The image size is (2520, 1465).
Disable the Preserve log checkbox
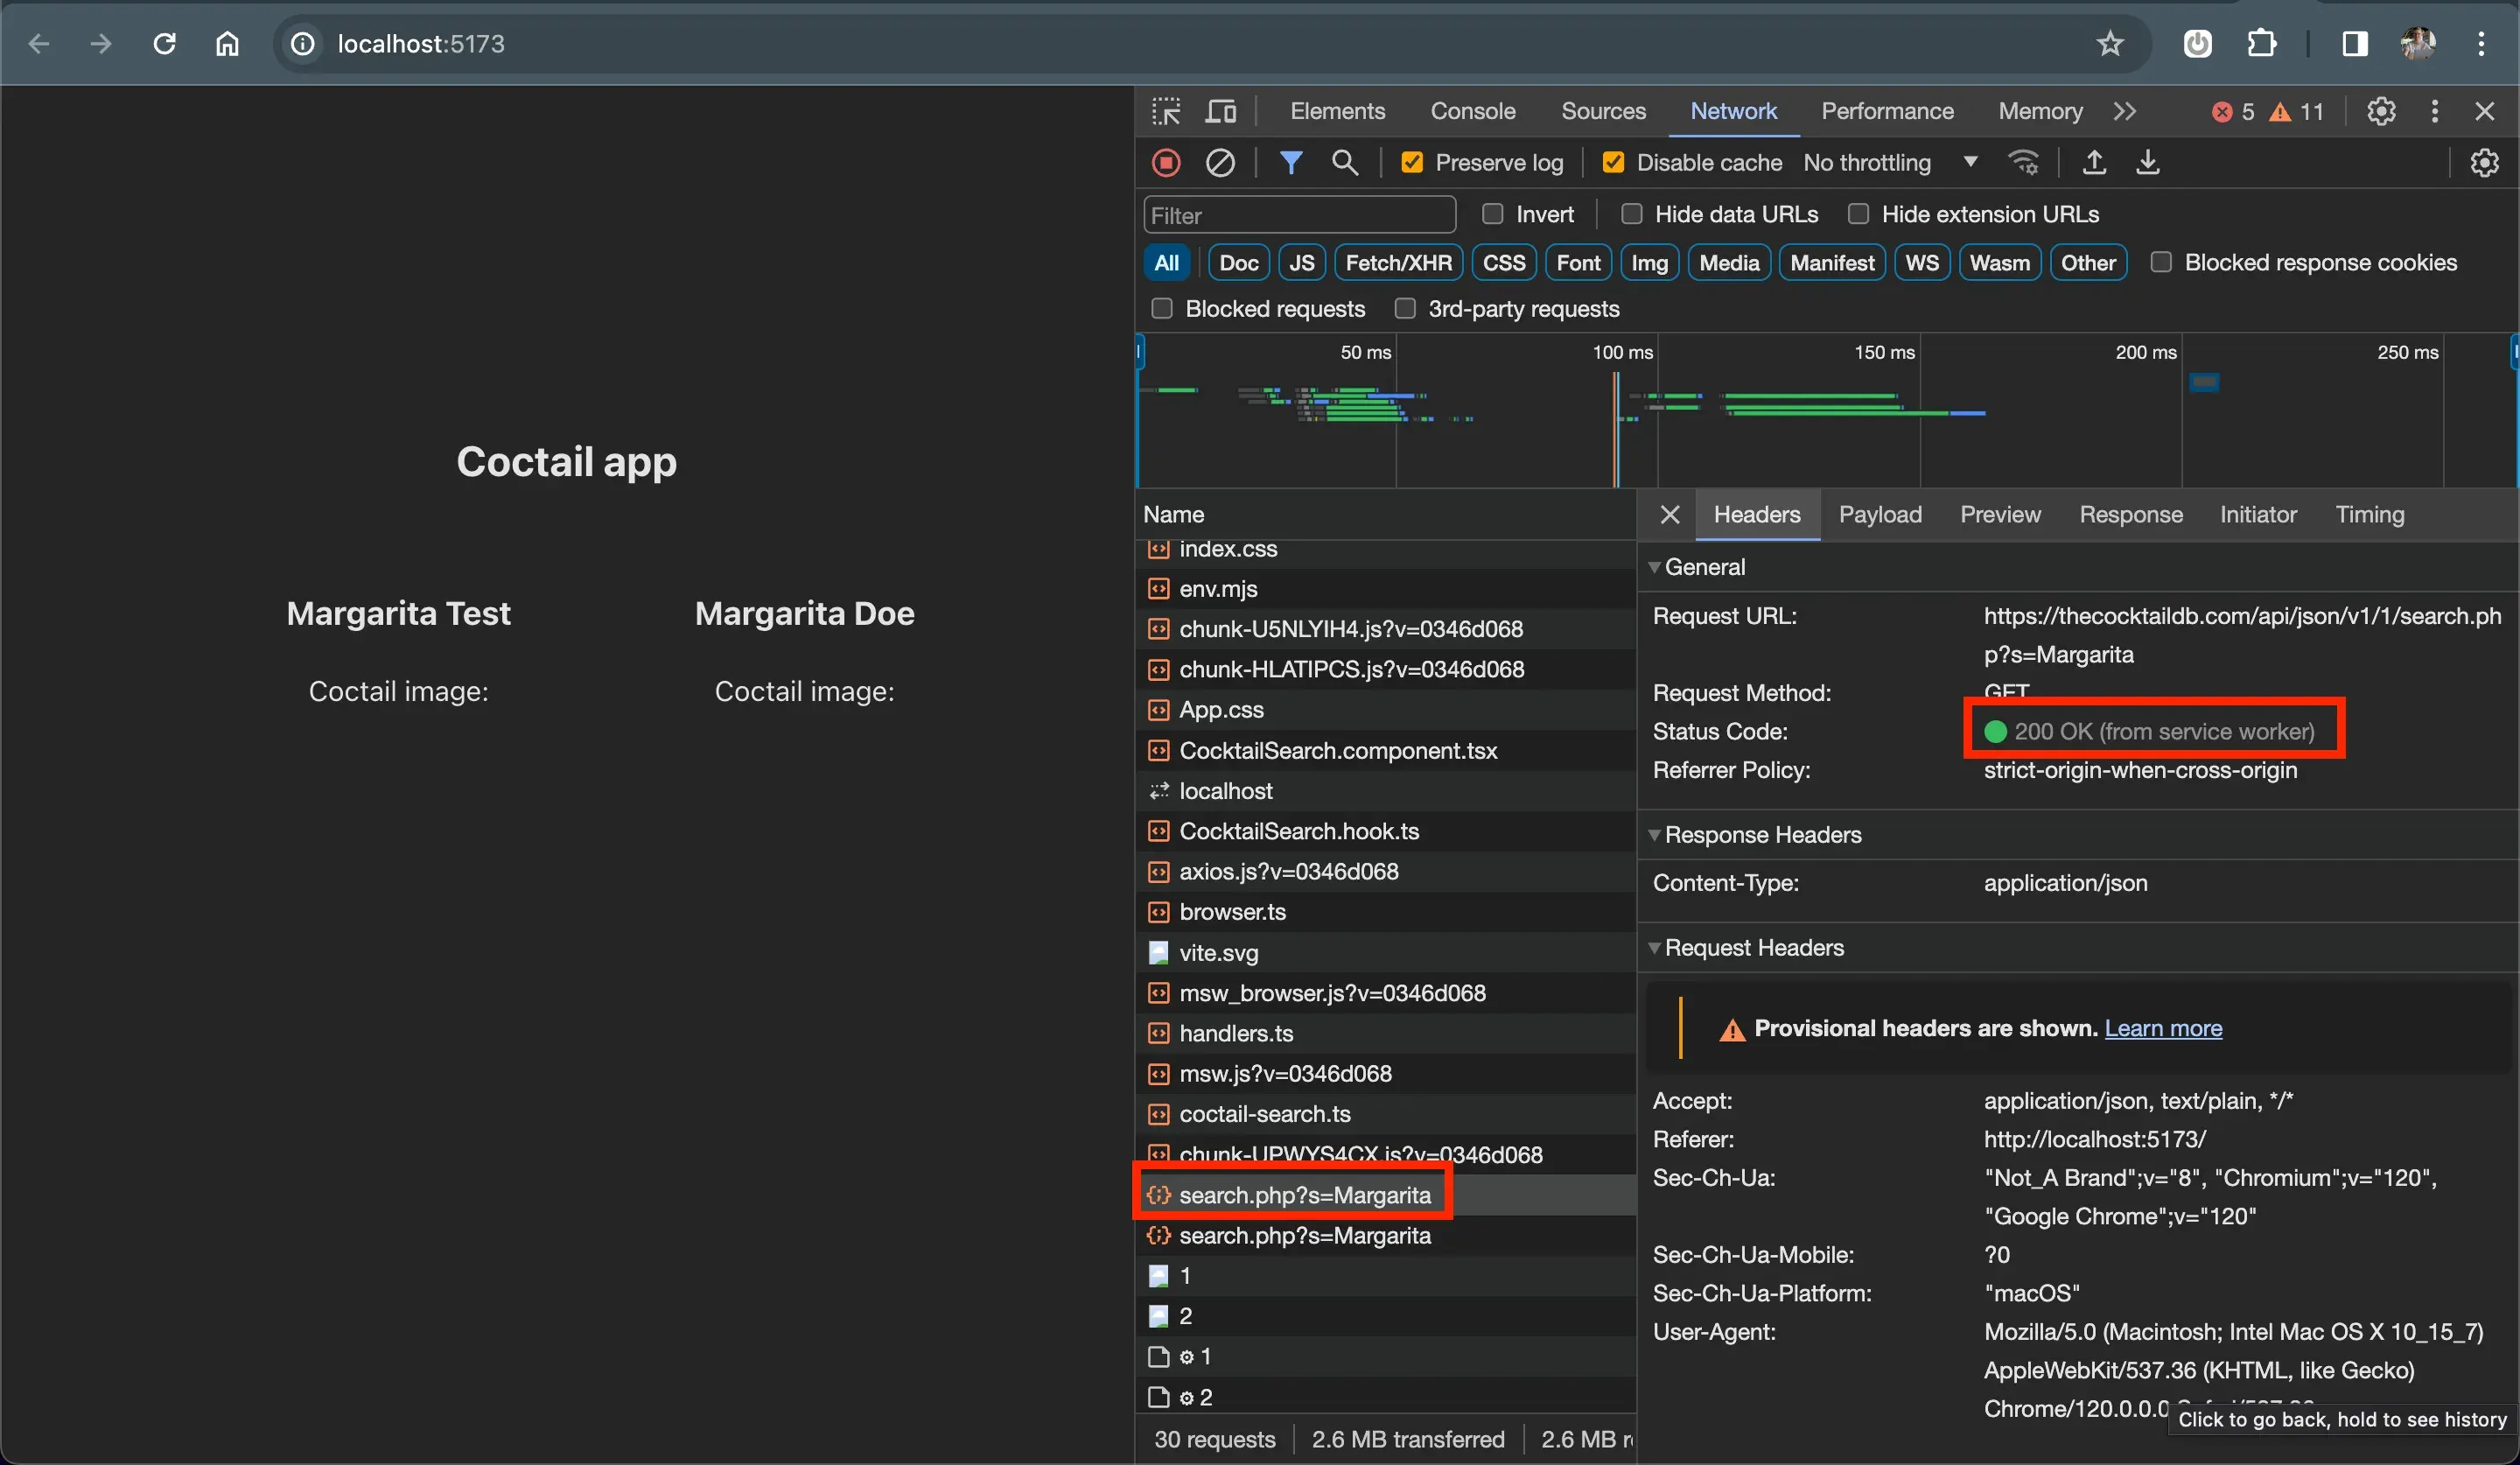1411,162
